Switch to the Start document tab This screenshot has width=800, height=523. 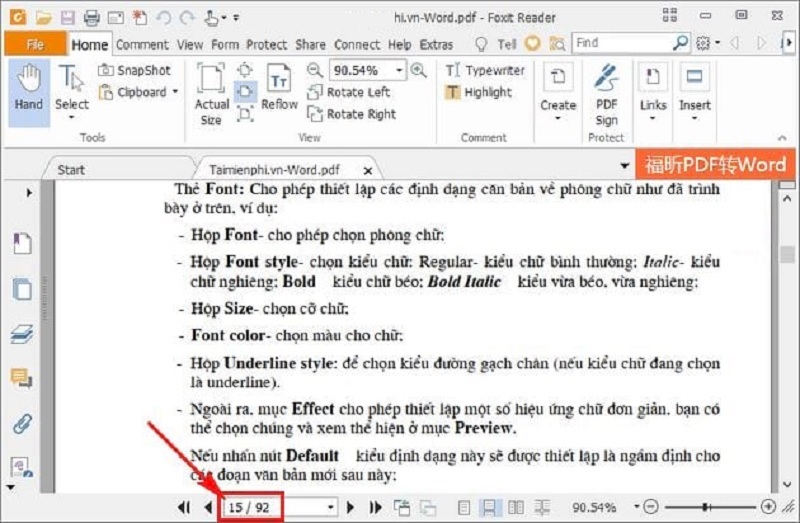pyautogui.click(x=71, y=169)
